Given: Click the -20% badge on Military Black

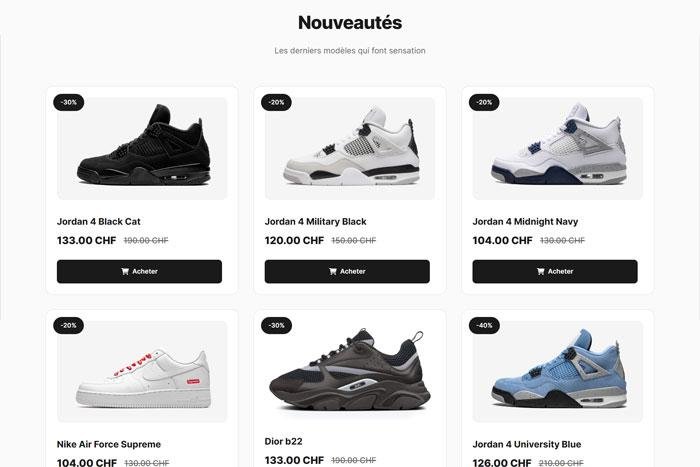Looking at the screenshot, I should pos(276,102).
